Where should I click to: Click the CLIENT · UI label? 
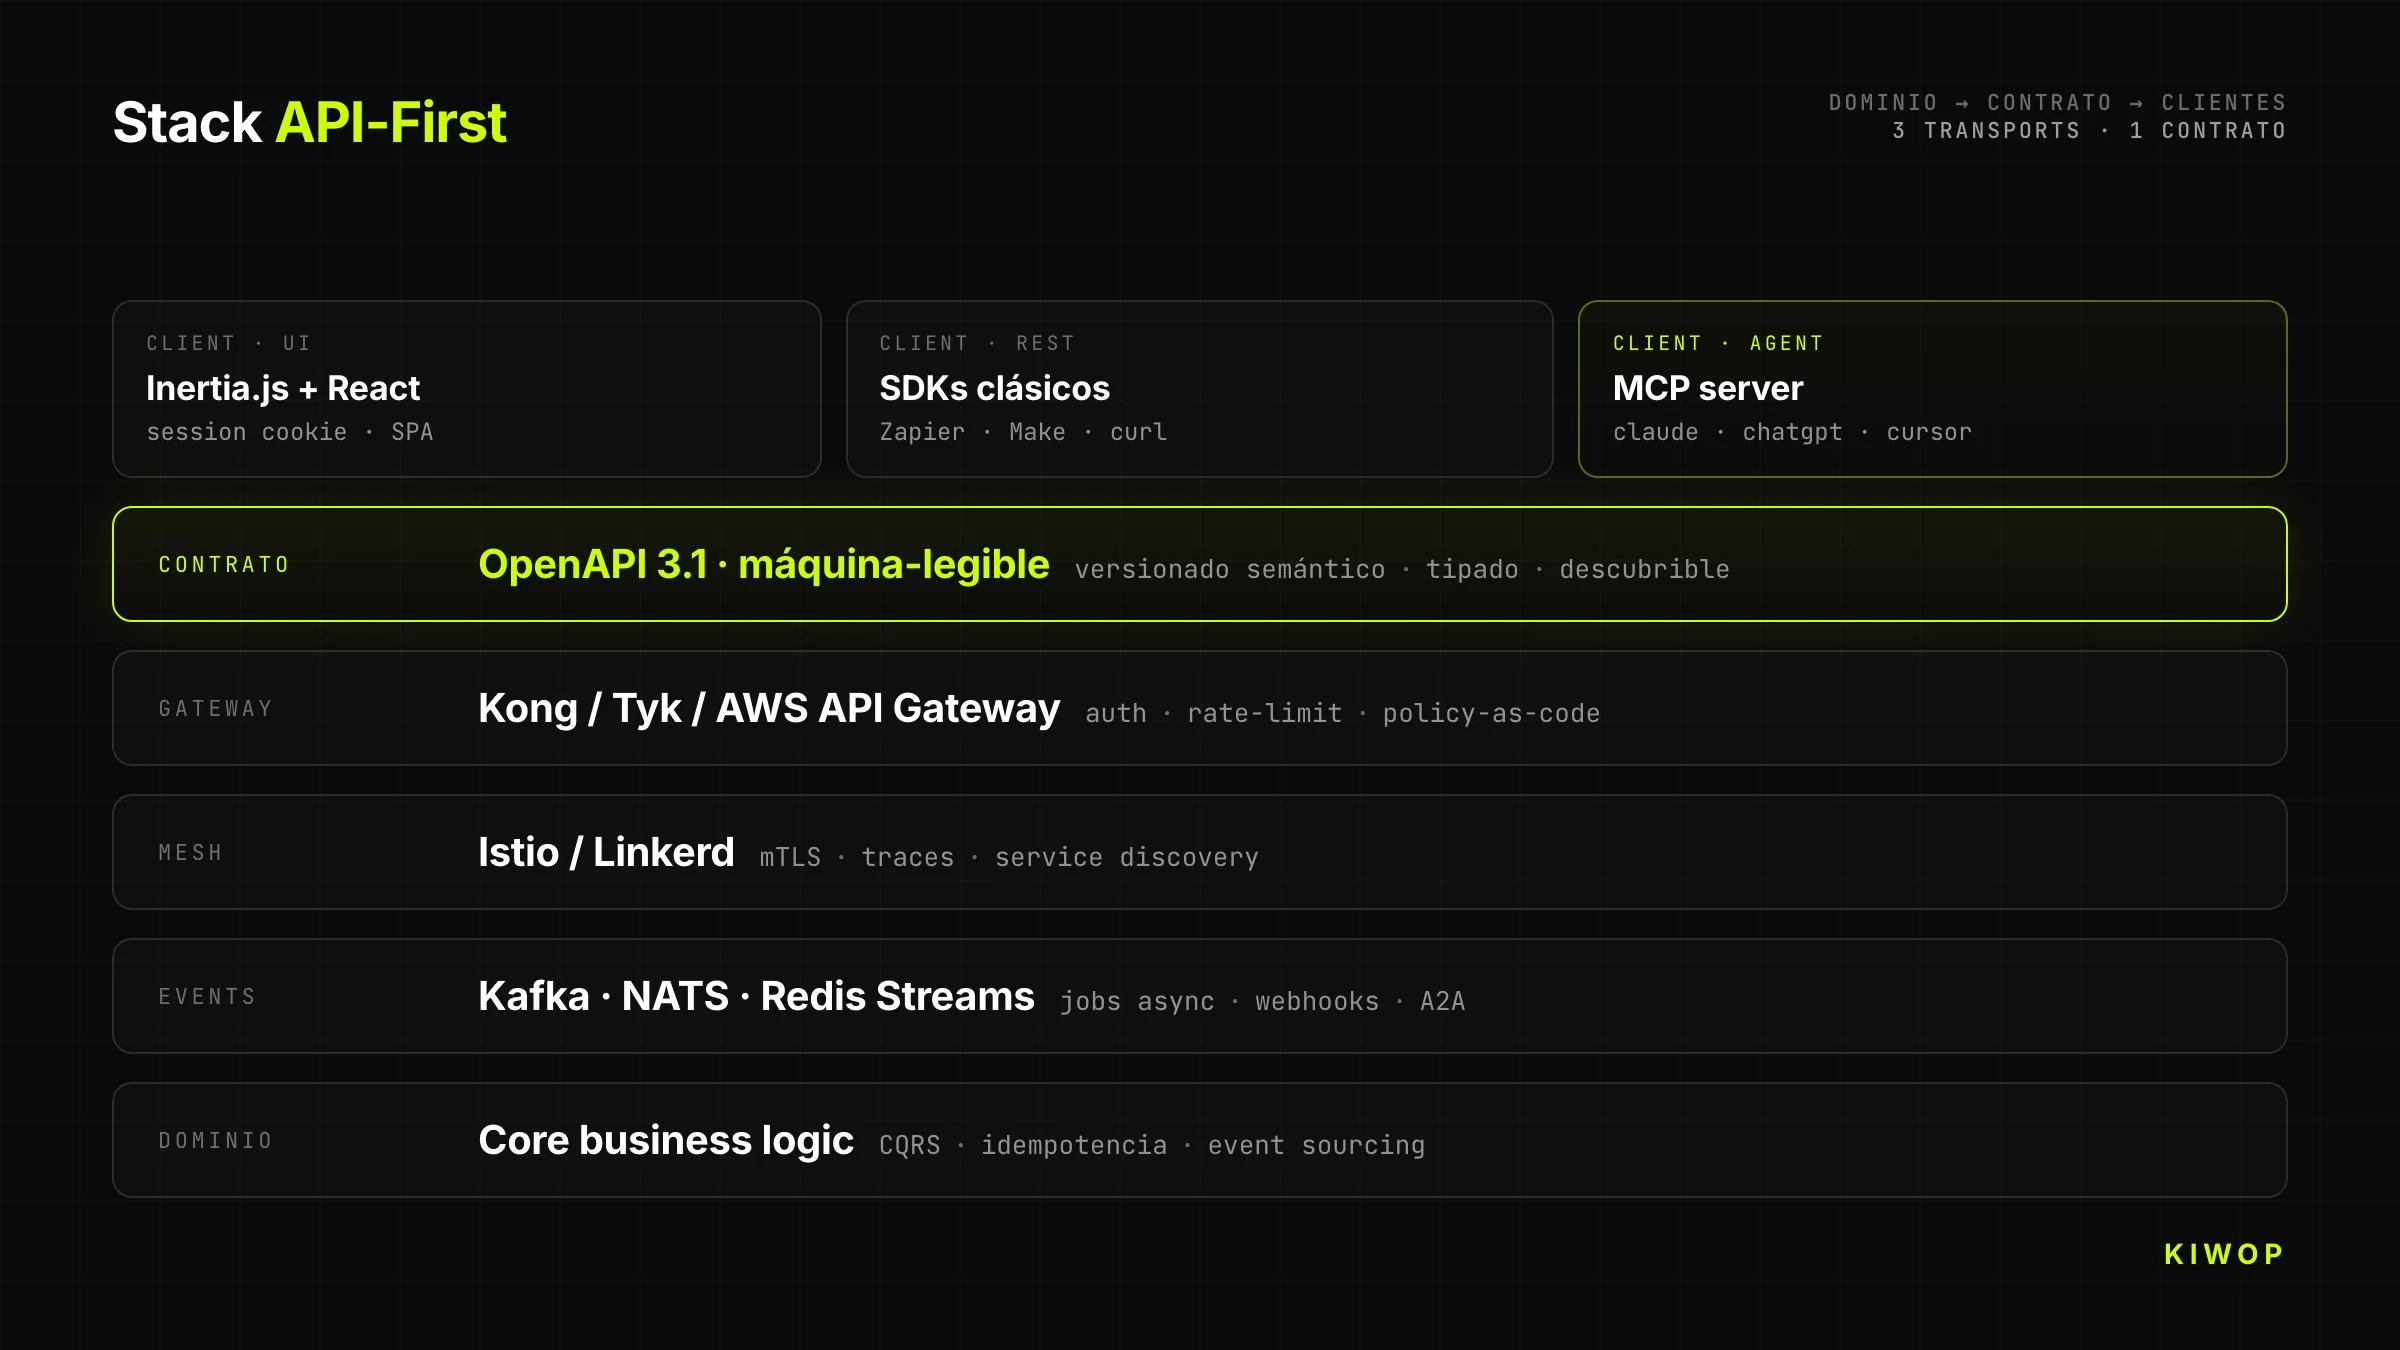pyautogui.click(x=229, y=343)
